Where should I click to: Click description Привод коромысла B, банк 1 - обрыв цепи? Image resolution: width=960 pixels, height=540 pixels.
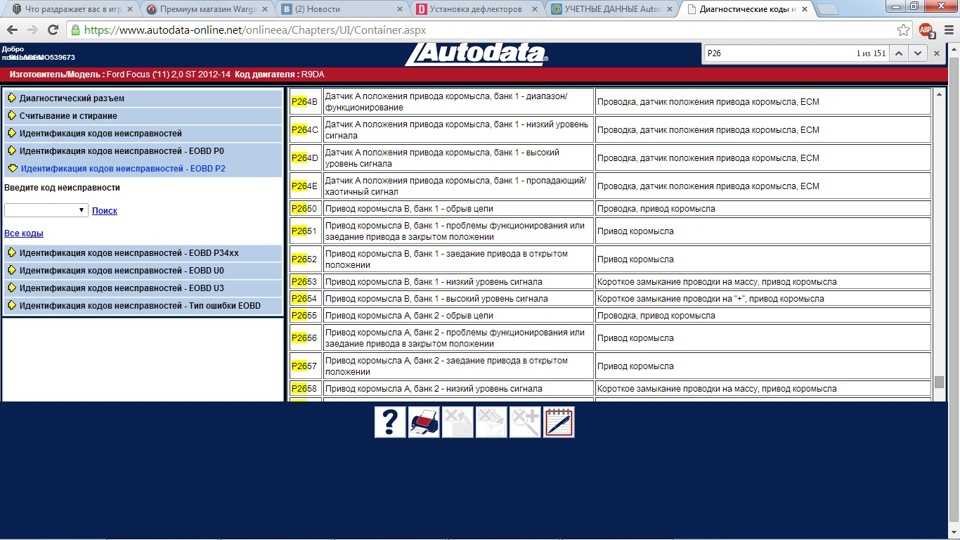tap(409, 209)
